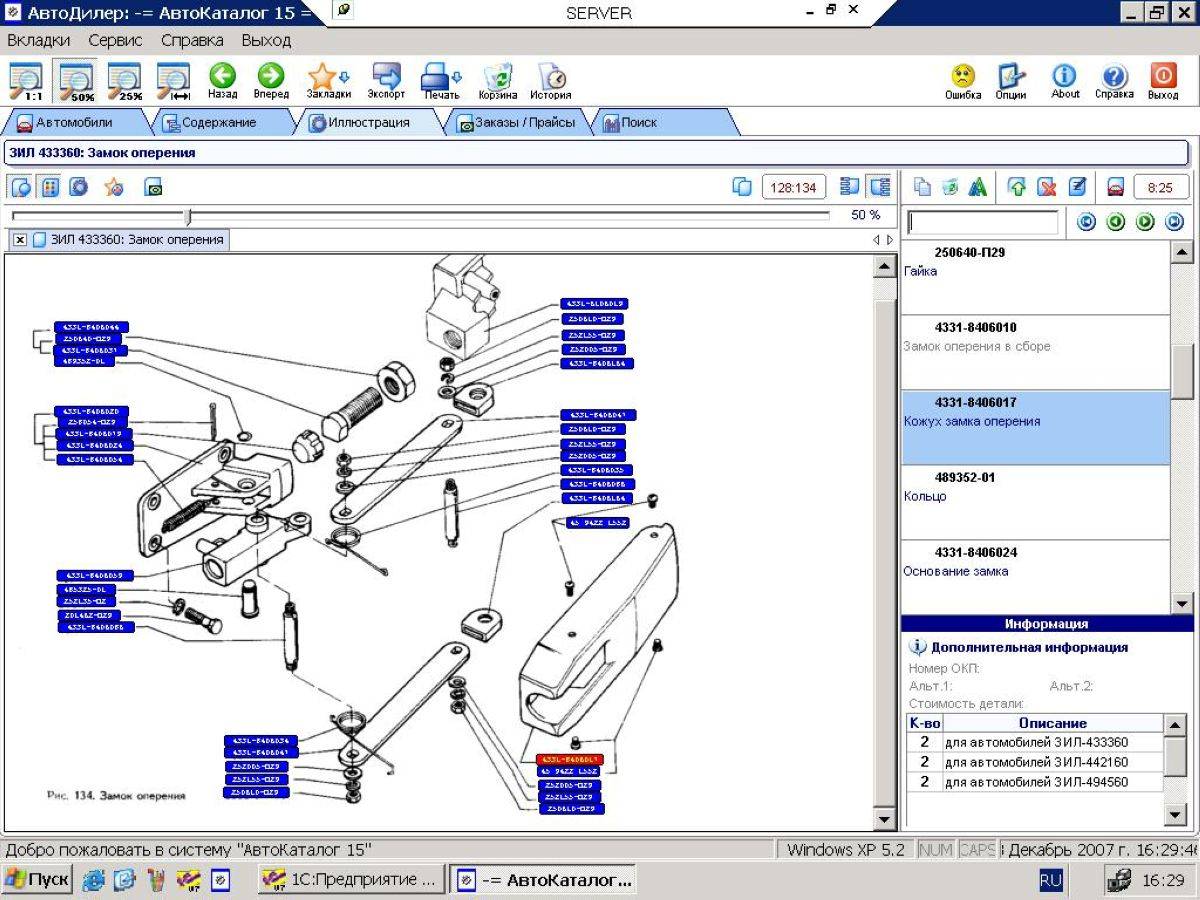
Task: Go to next record green arrow
Action: [1146, 222]
